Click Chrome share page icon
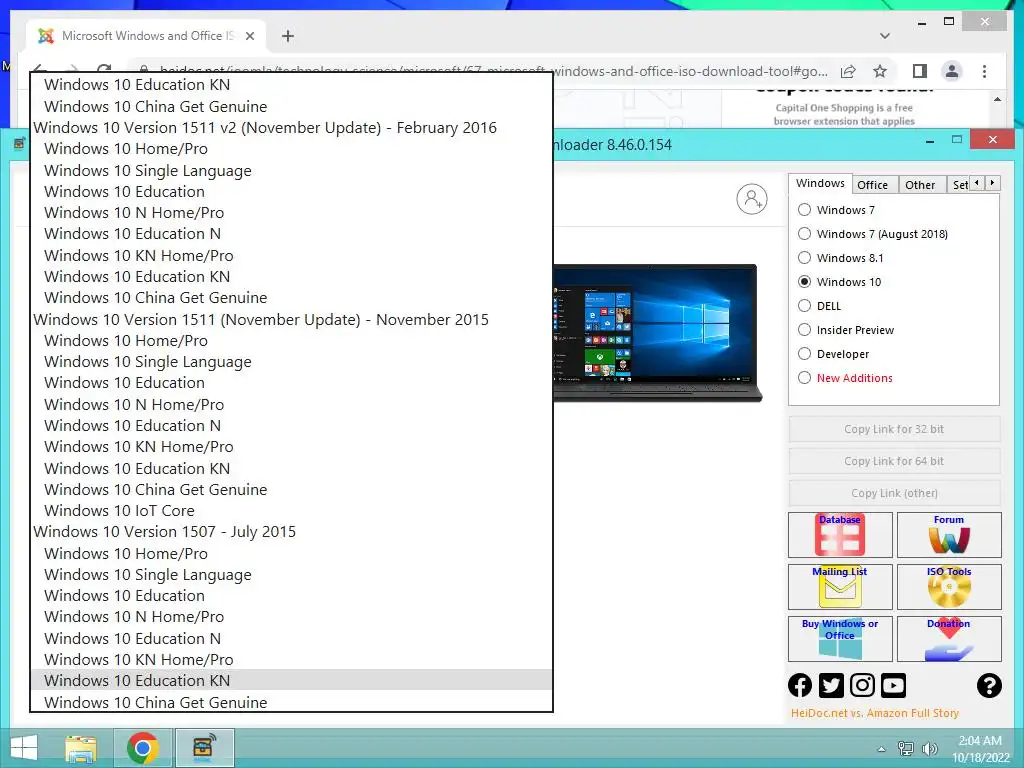This screenshot has height=768, width=1024. pyautogui.click(x=848, y=71)
